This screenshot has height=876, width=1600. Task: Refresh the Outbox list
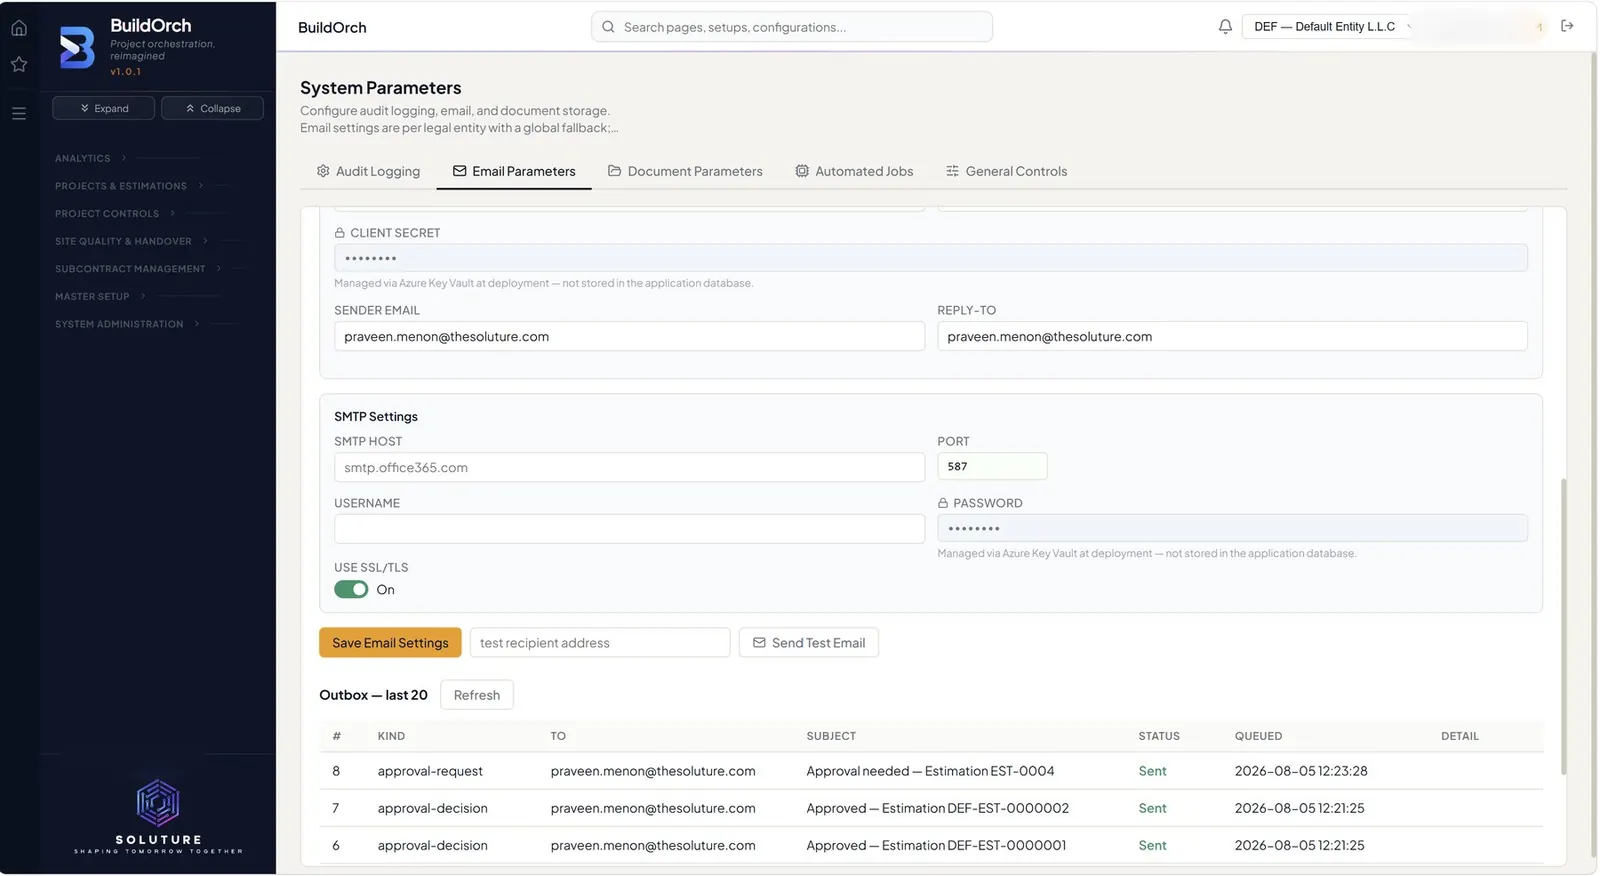click(x=477, y=695)
